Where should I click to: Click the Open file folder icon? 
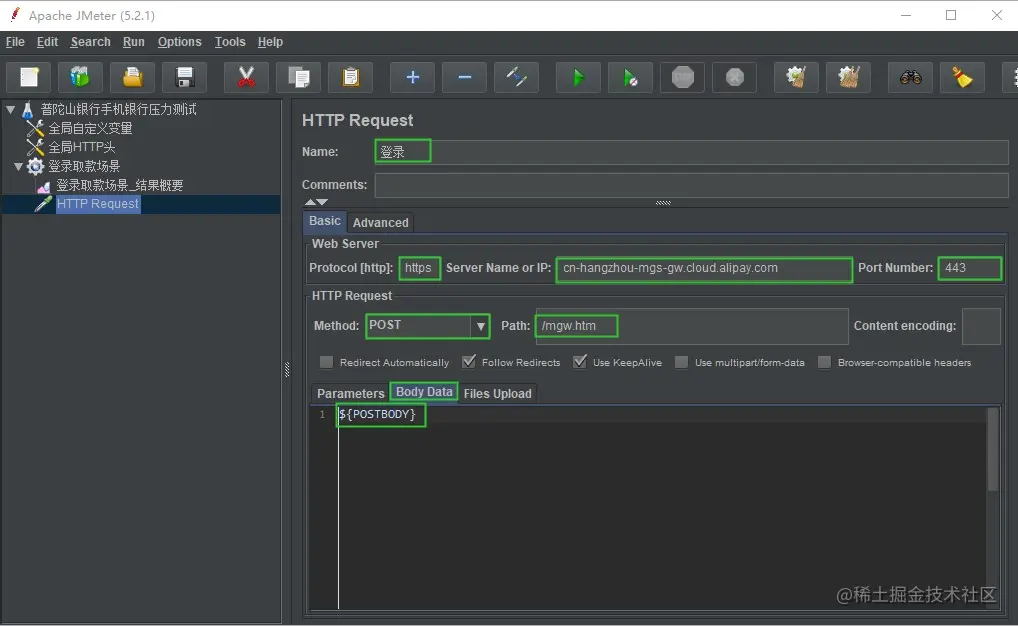(132, 77)
